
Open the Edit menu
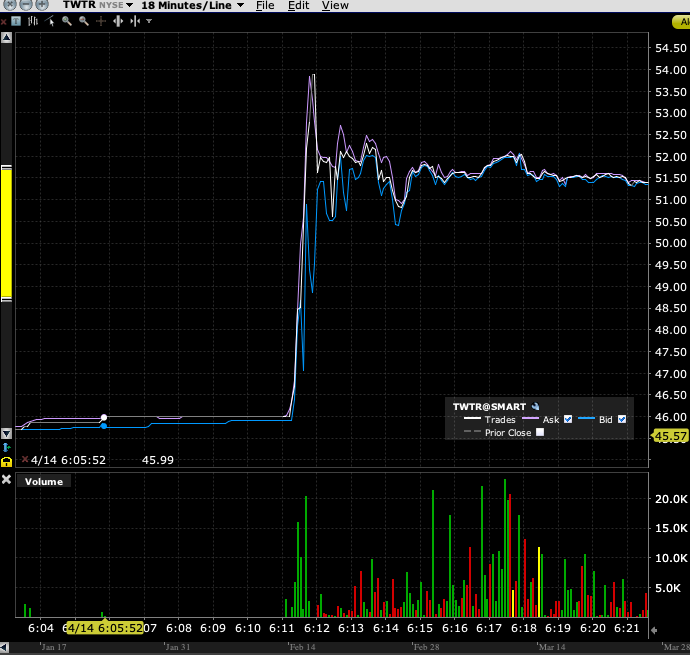coord(298,5)
